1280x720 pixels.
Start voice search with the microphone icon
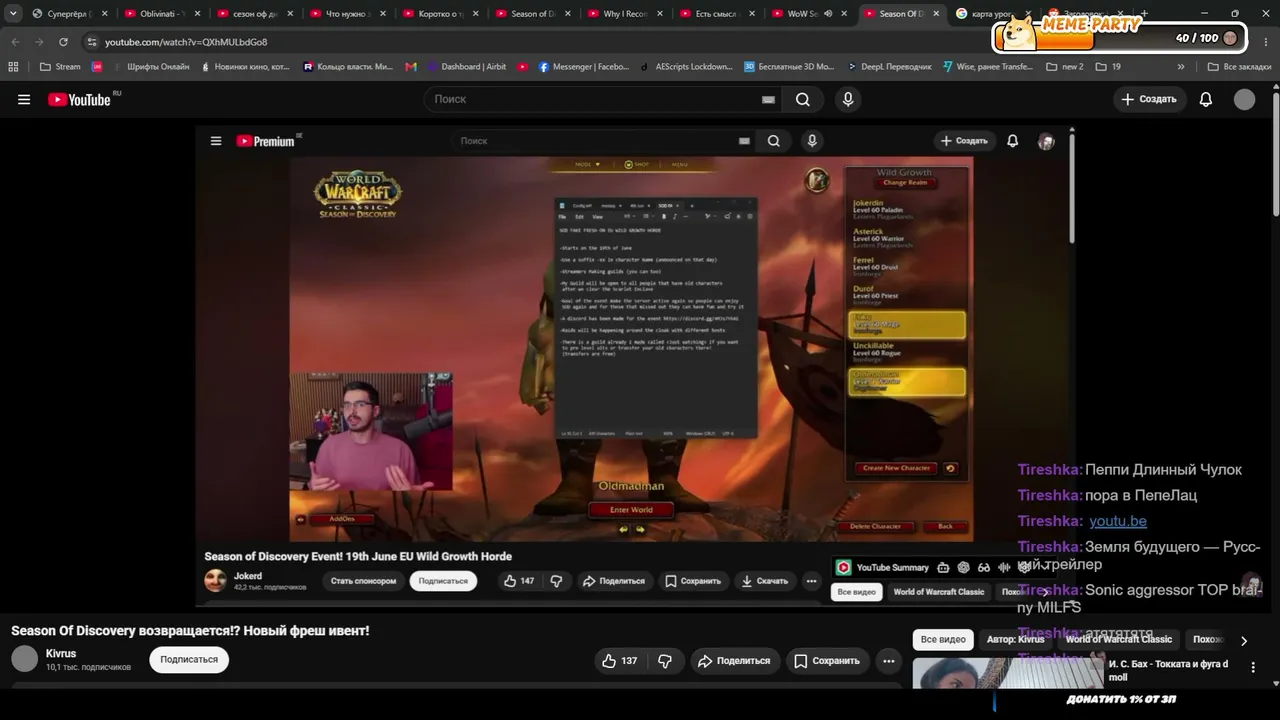pyautogui.click(x=848, y=99)
